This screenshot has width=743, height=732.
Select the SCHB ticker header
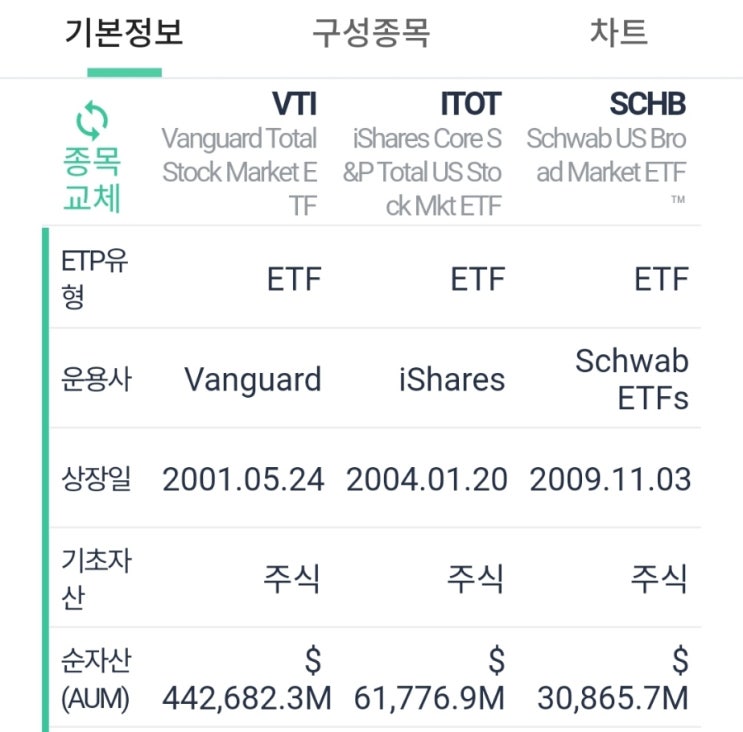coord(648,104)
